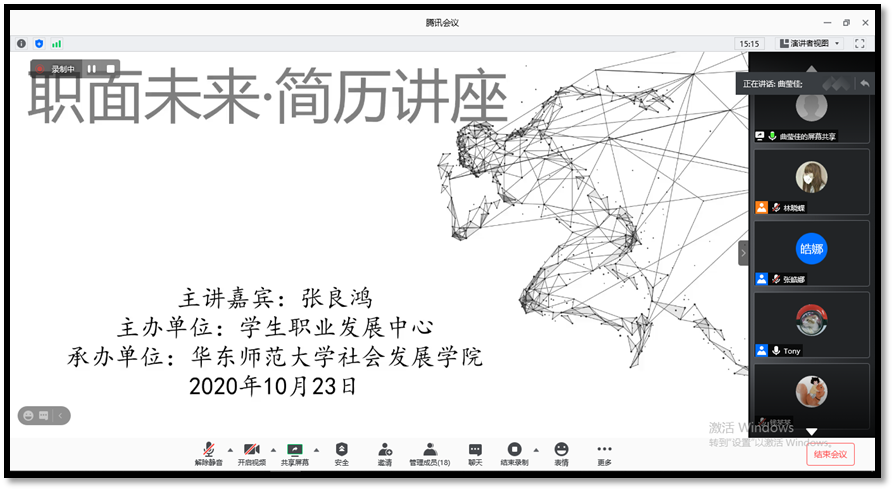Click the 邀请 invite icon
This screenshot has height=491, width=894.
(x=385, y=450)
